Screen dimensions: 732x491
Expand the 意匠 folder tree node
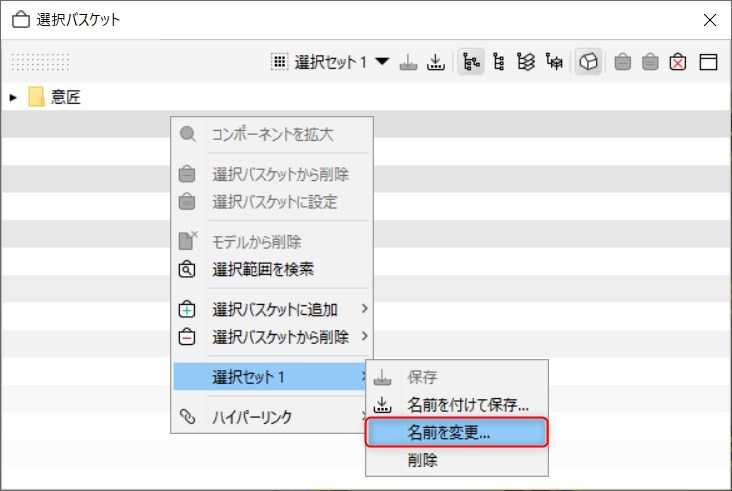(x=13, y=97)
